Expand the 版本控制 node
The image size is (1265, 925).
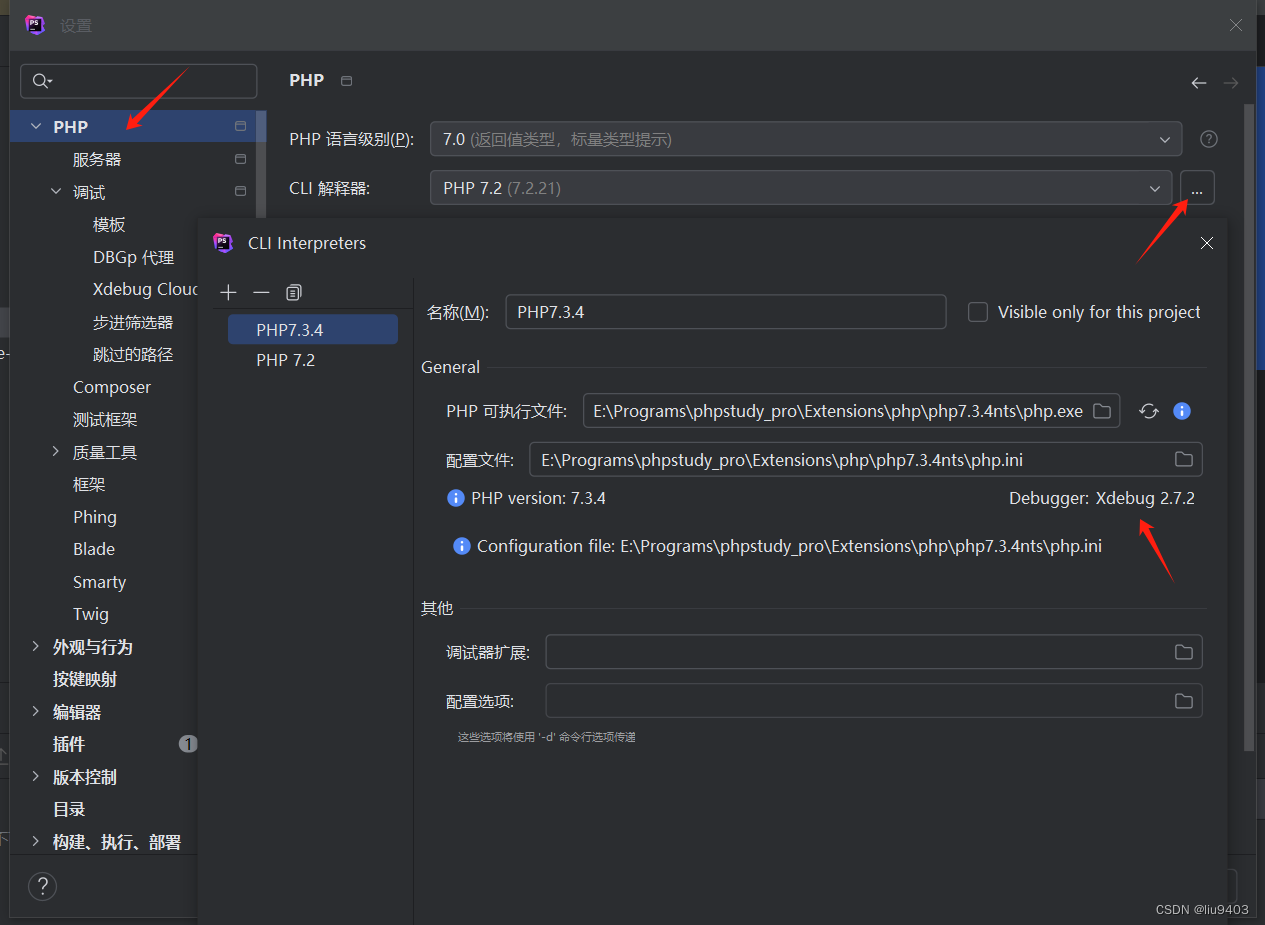(36, 777)
